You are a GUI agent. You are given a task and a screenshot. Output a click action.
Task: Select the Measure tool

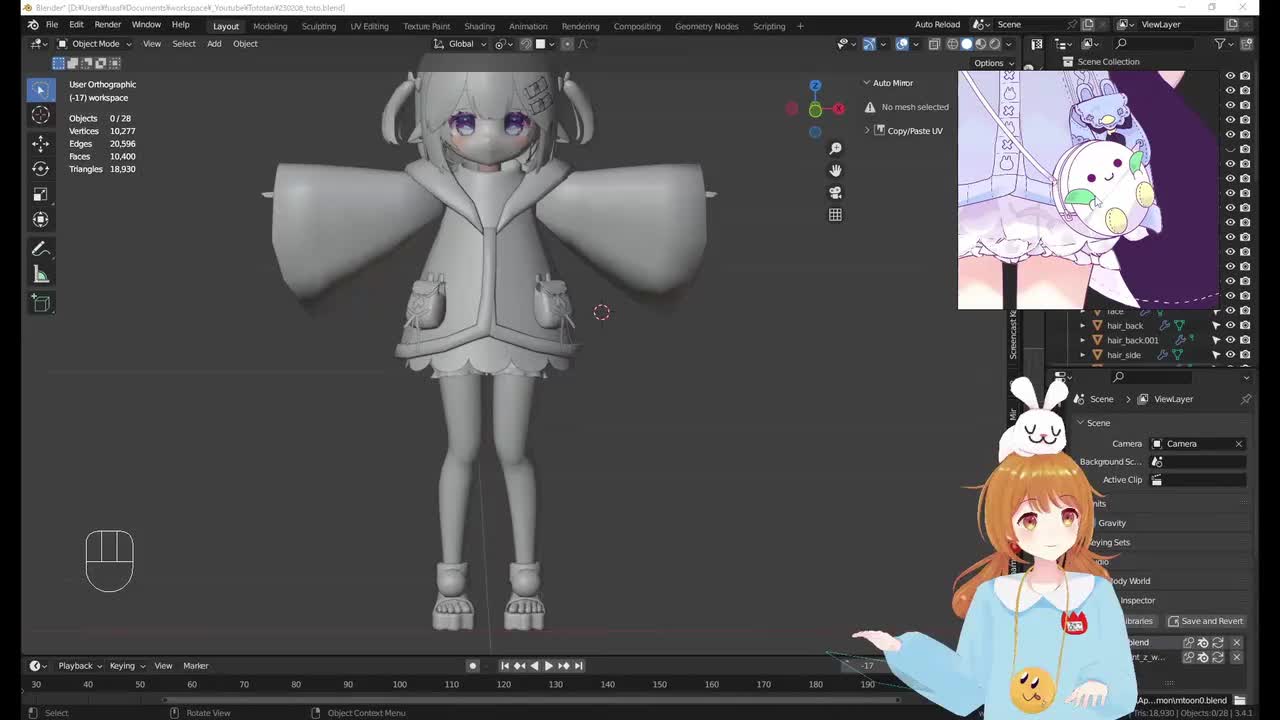41,275
